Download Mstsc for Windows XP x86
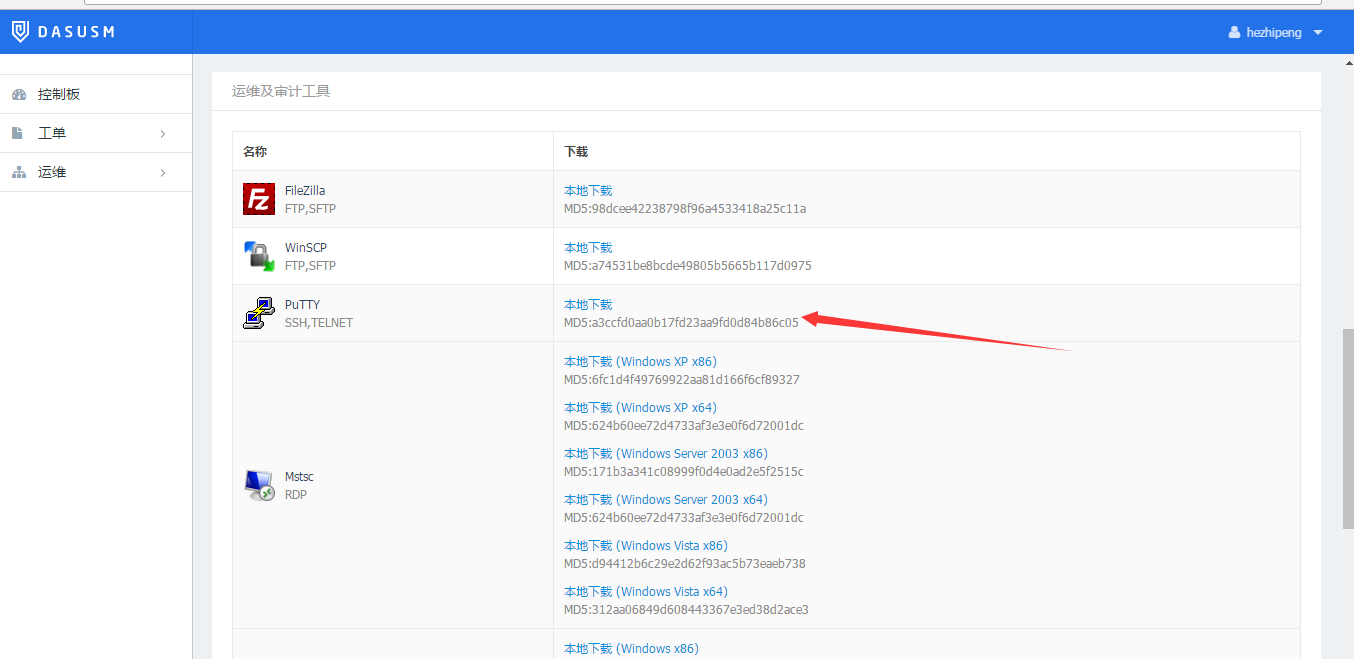 [x=640, y=361]
